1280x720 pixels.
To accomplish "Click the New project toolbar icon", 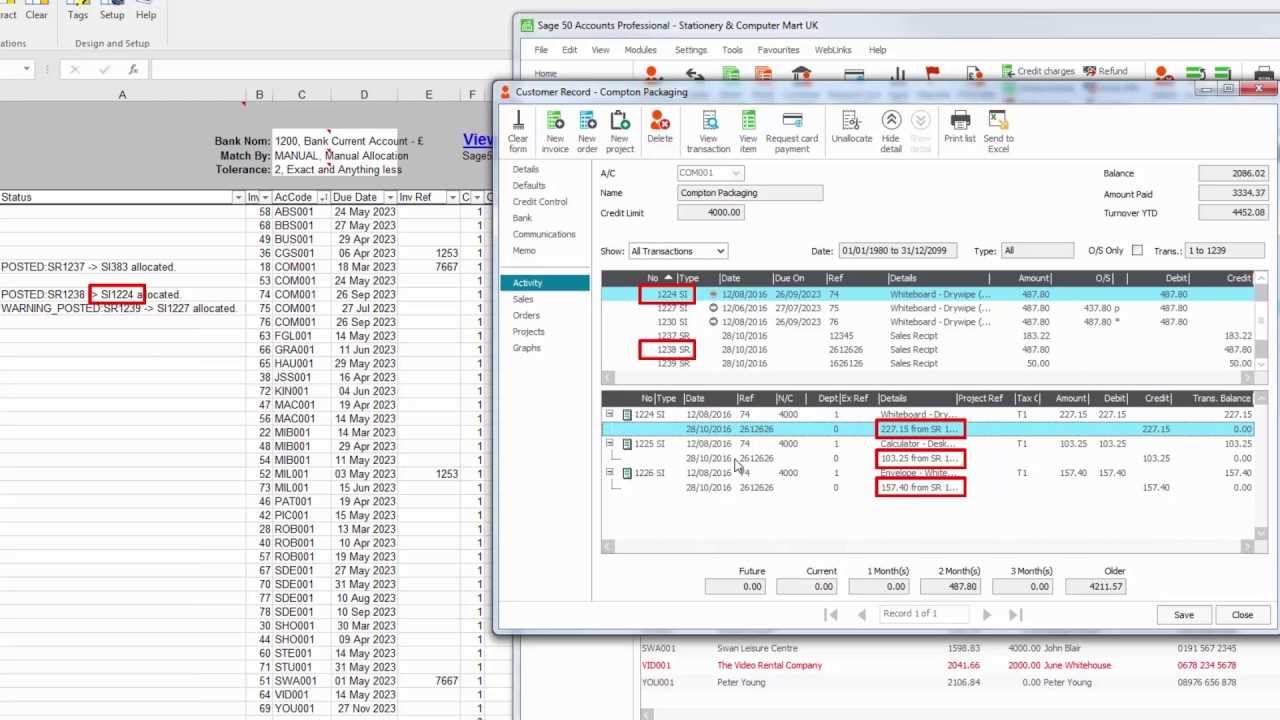I will tap(620, 131).
